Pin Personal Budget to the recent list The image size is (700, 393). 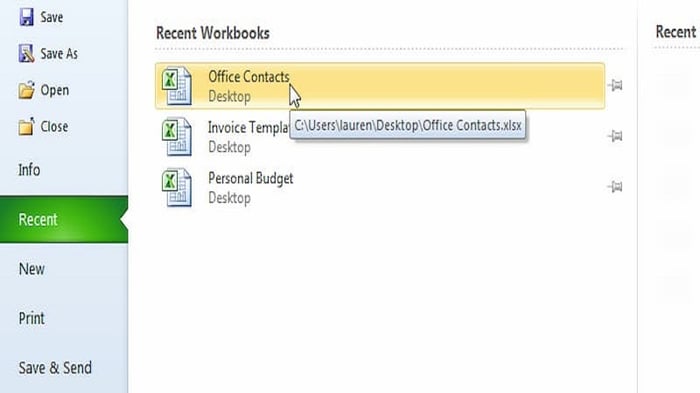615,186
